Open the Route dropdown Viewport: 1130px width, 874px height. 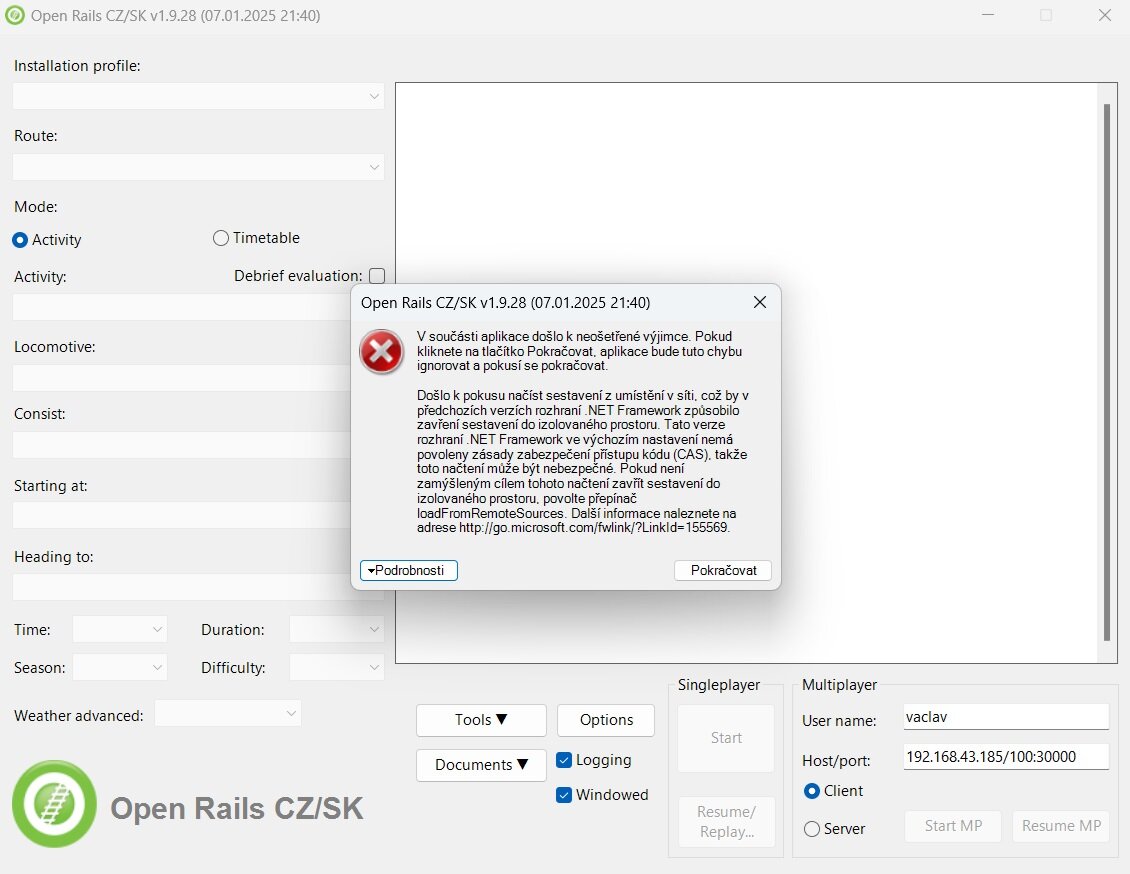click(198, 167)
